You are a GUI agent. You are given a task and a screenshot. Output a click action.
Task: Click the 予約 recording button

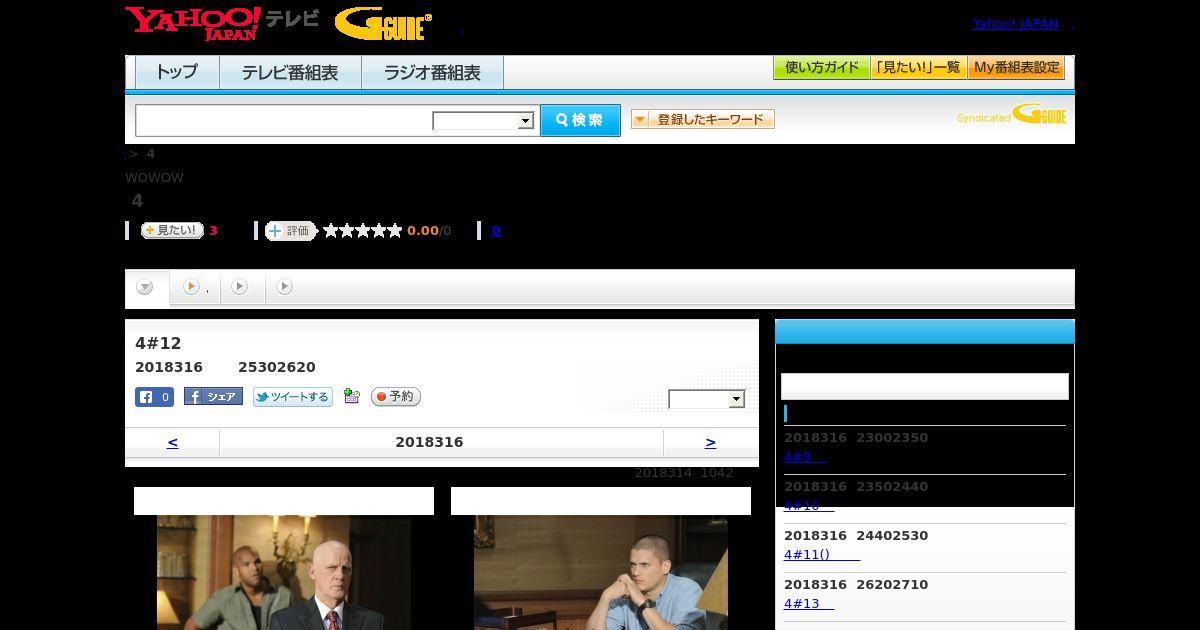(x=396, y=397)
